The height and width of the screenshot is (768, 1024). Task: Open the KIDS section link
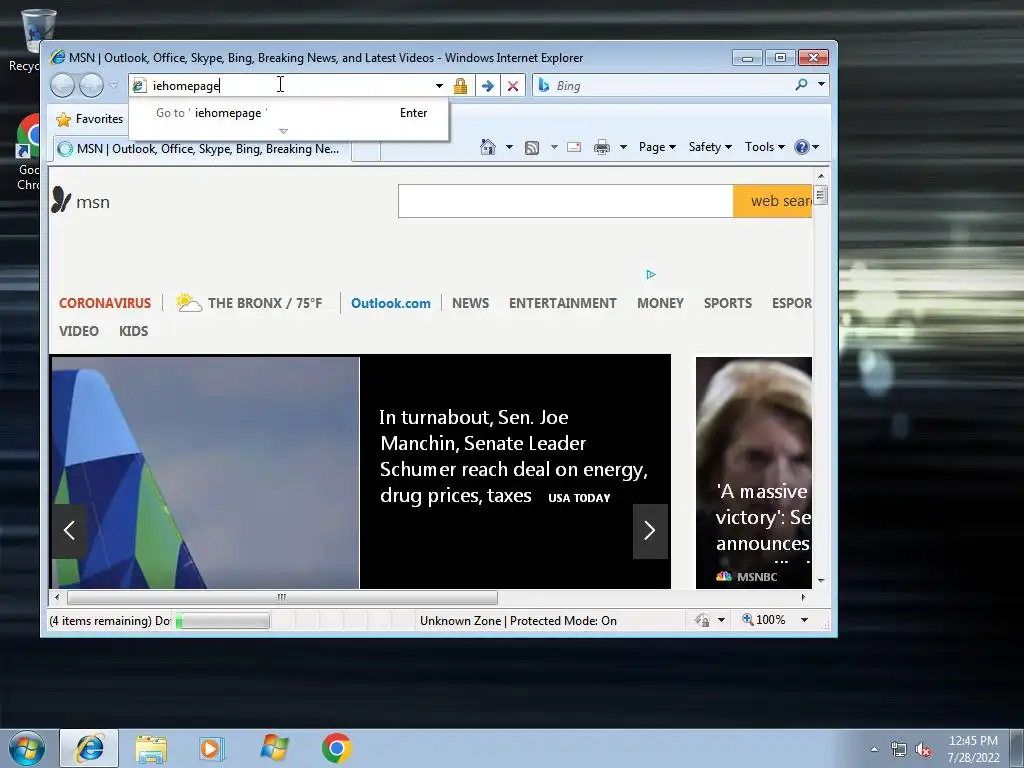tap(133, 331)
